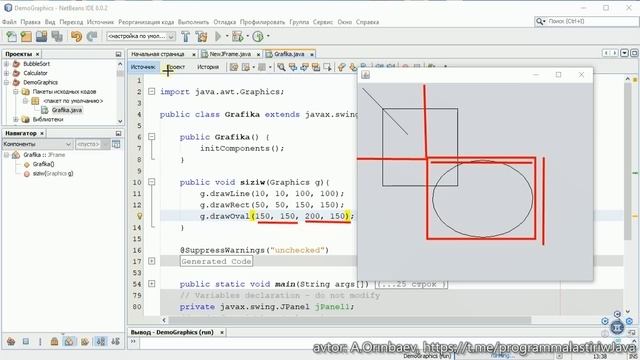The width and height of the screenshot is (640, 360).
Task: Click the Profile Project clock icon
Action: [x=258, y=37]
